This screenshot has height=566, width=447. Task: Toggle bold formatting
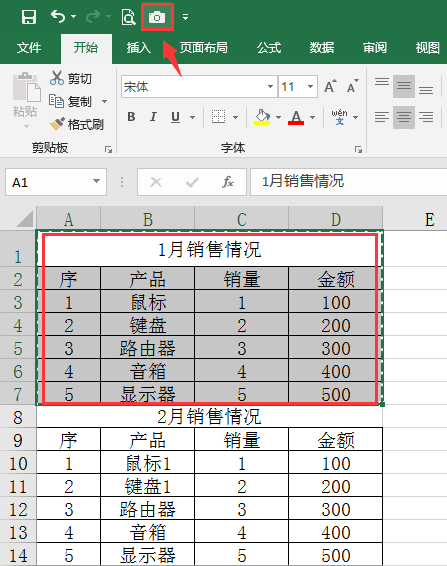131,117
